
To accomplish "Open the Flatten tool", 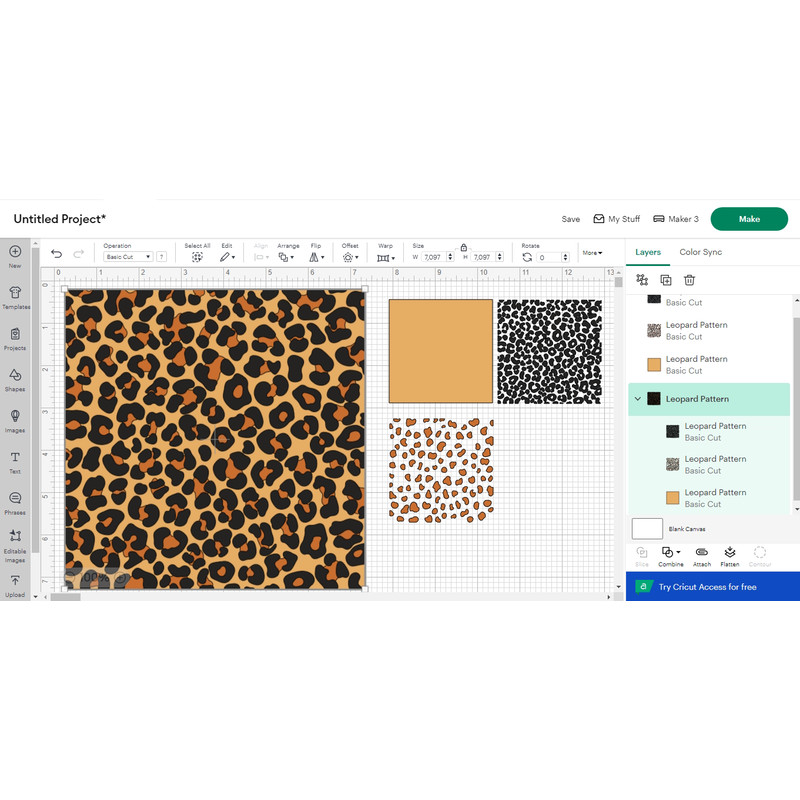I will click(x=730, y=552).
